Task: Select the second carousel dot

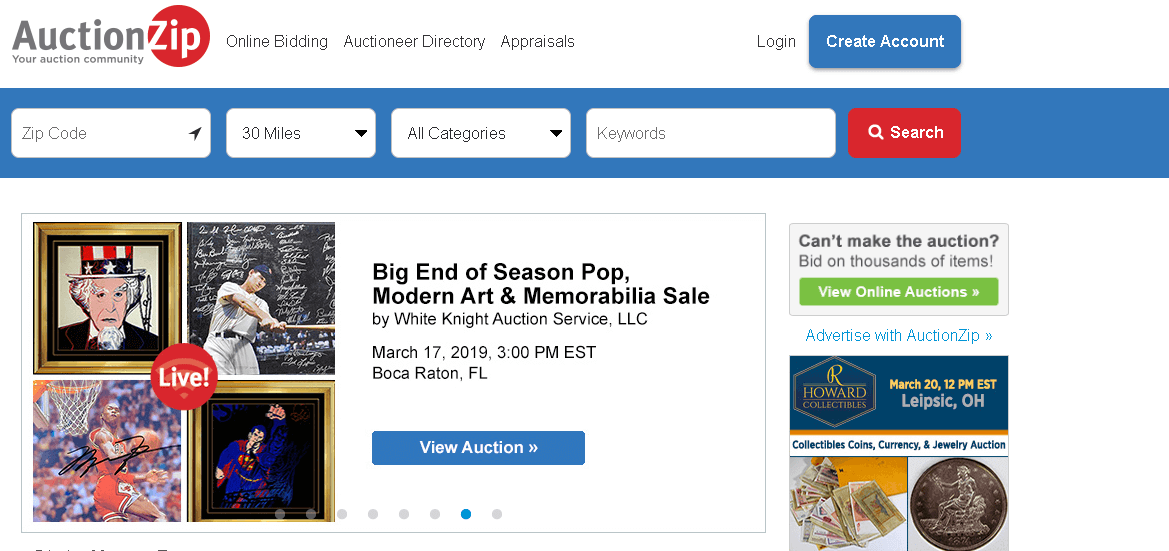Action: (x=311, y=514)
